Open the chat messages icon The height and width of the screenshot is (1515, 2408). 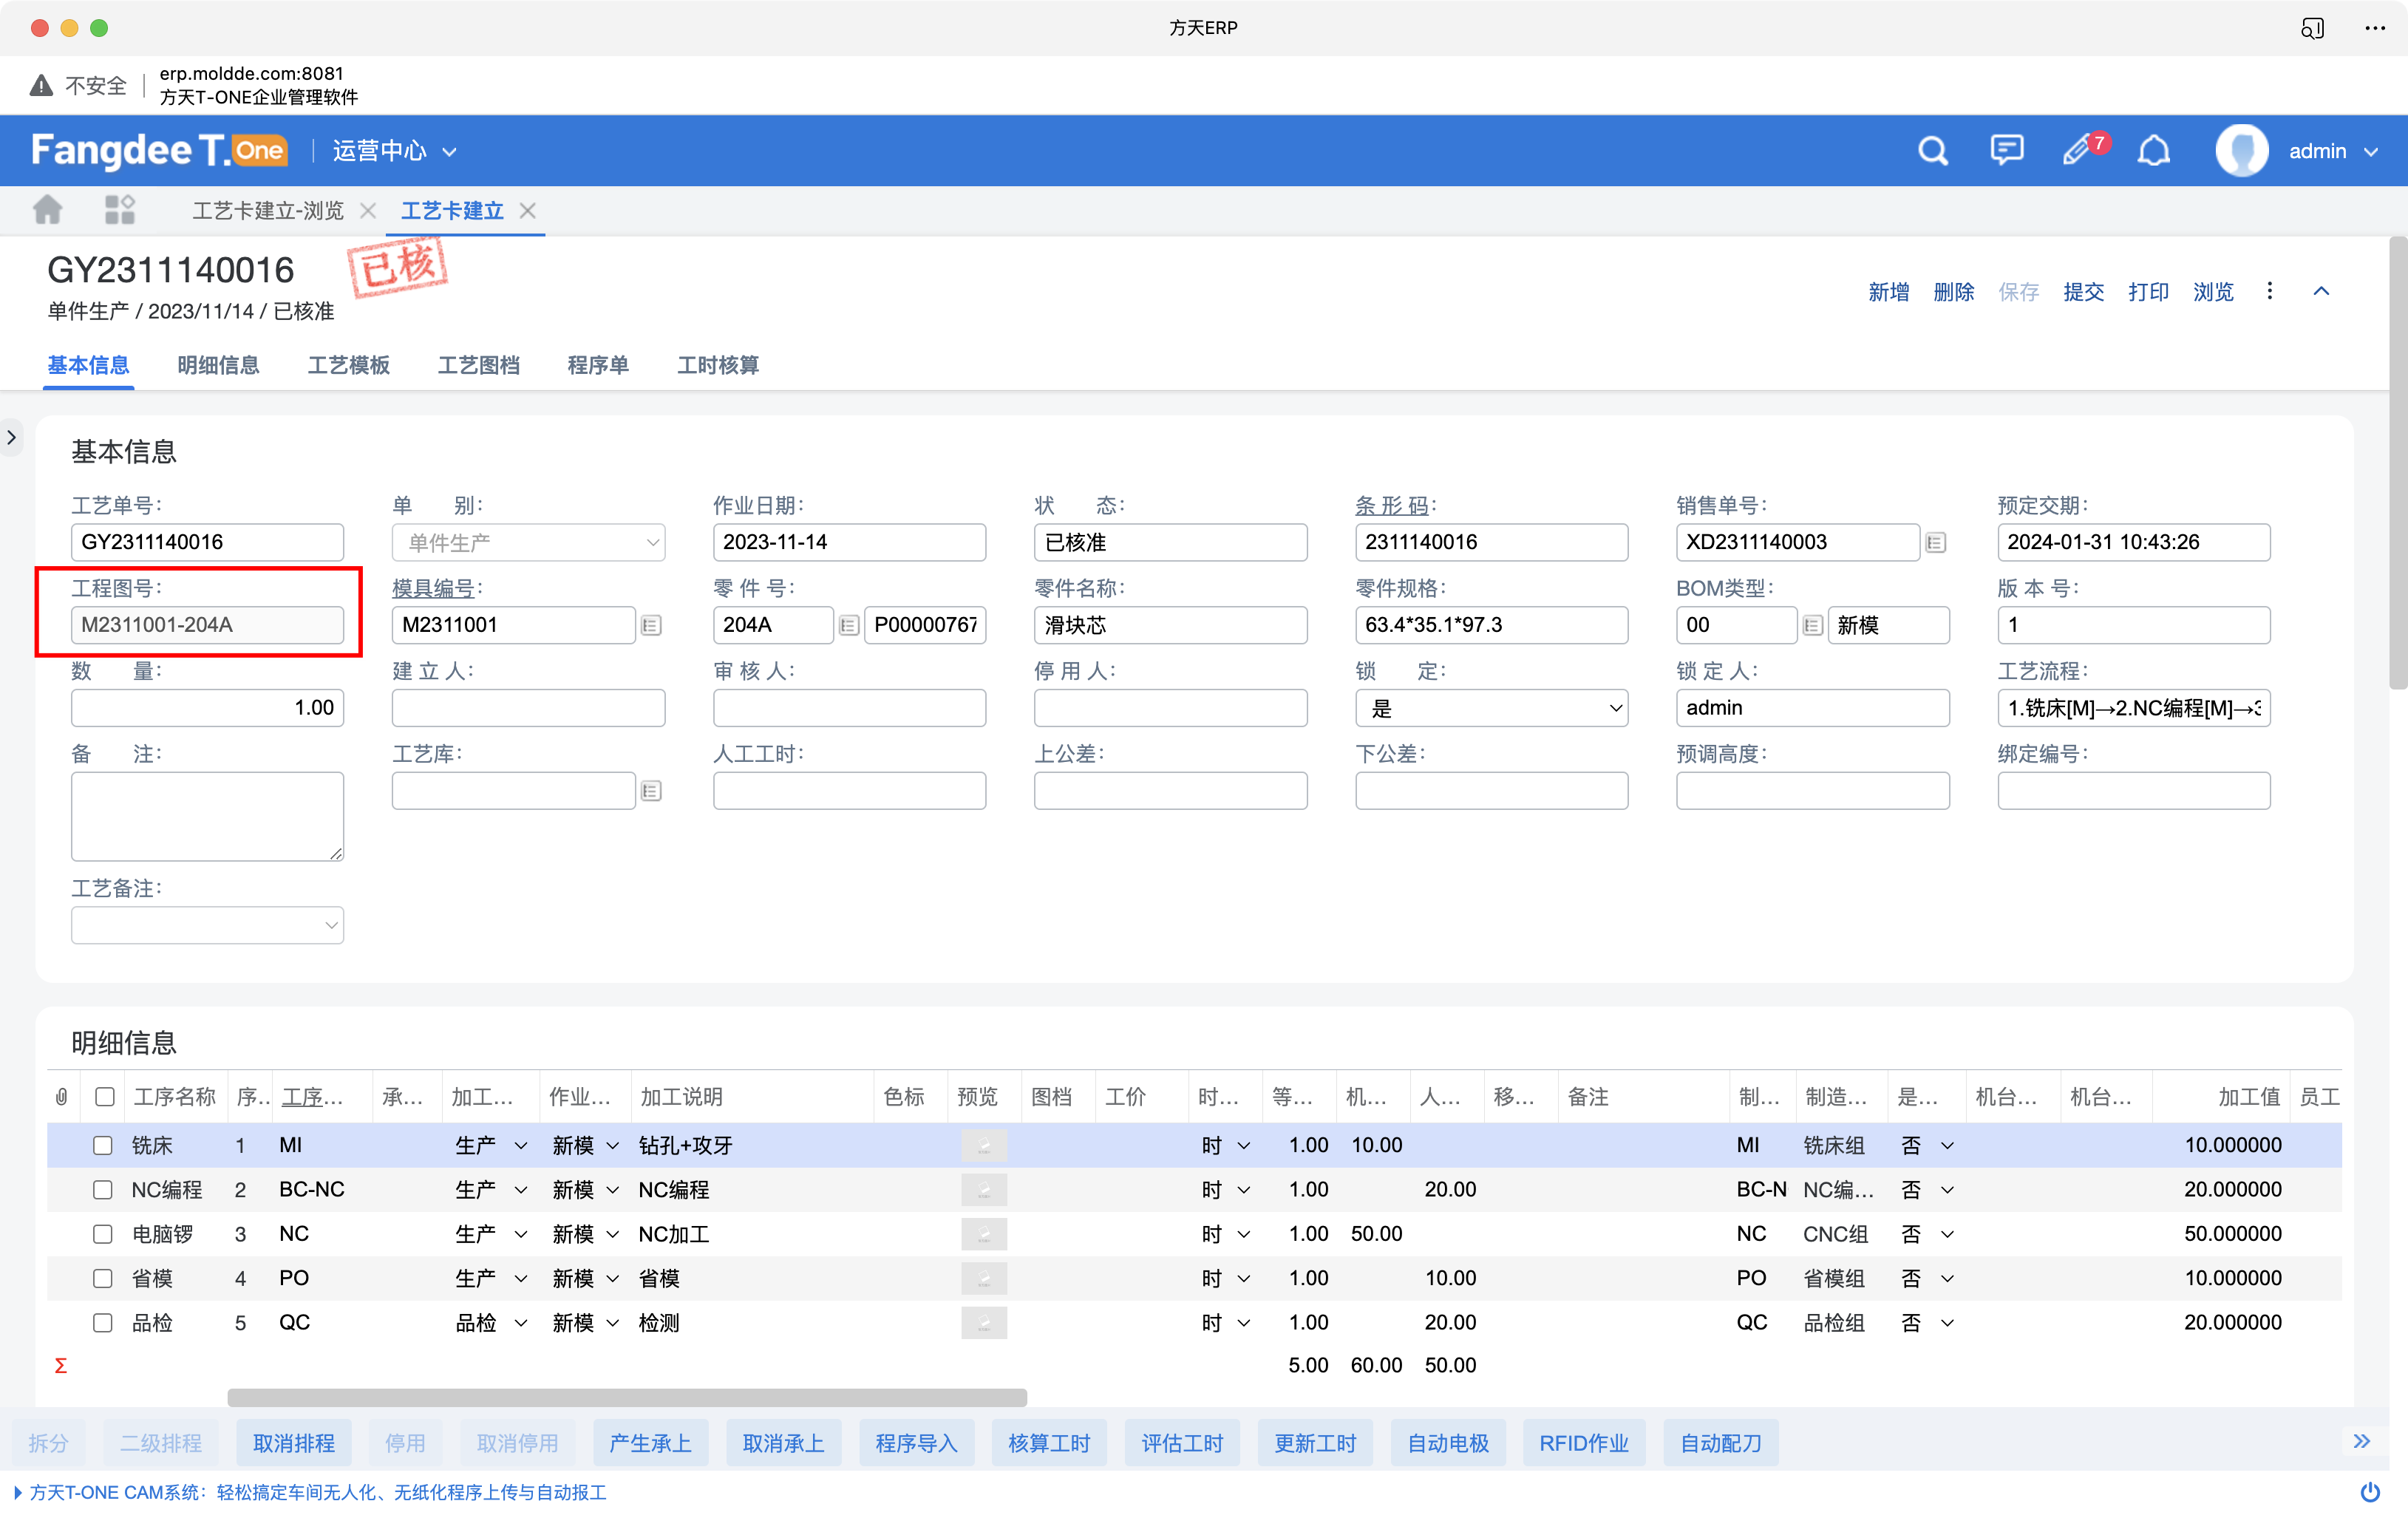(x=2006, y=151)
